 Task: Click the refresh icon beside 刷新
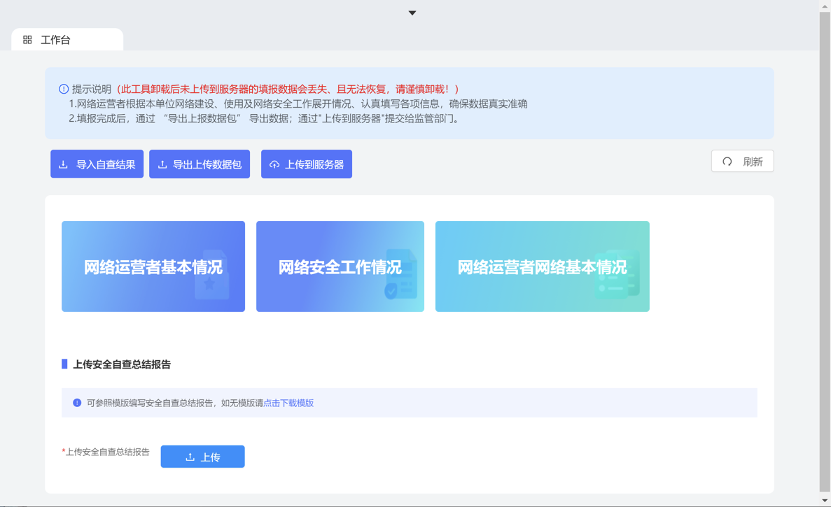click(727, 161)
